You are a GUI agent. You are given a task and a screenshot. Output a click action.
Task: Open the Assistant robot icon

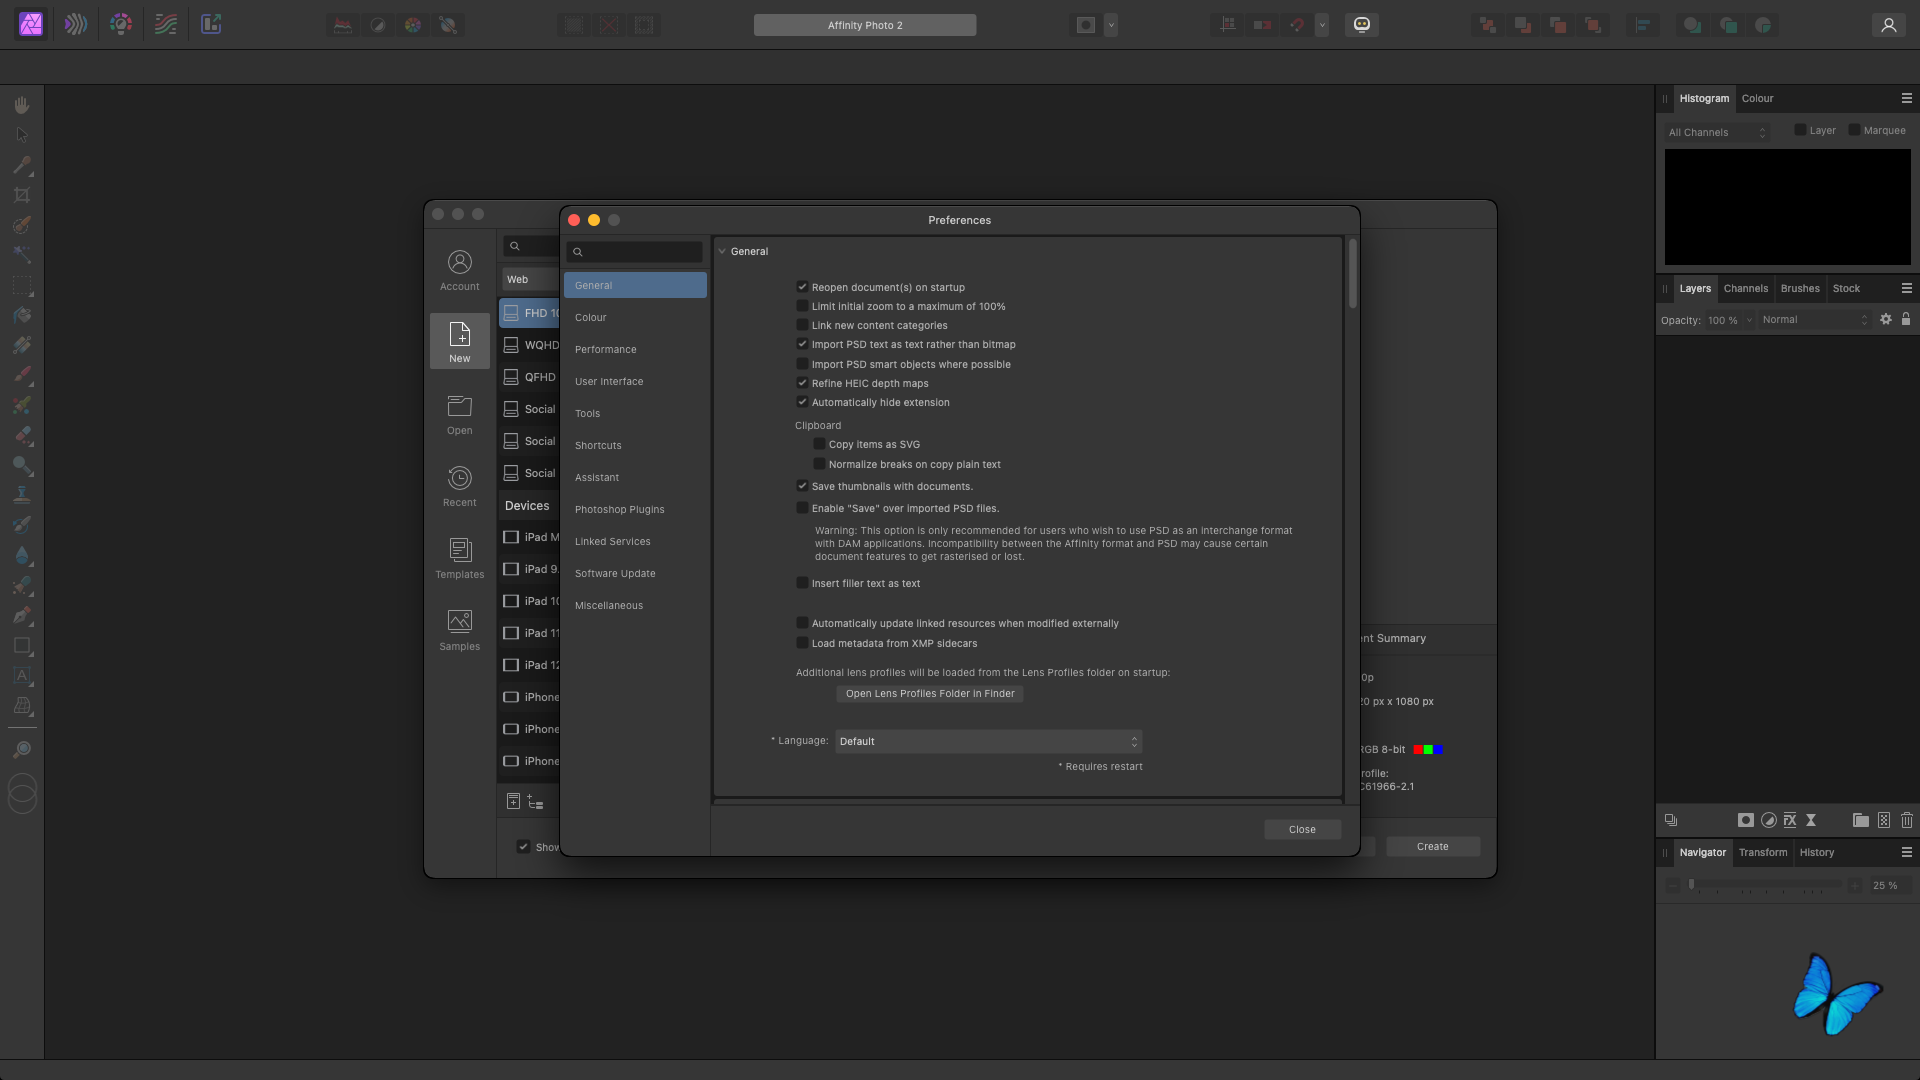(1361, 25)
